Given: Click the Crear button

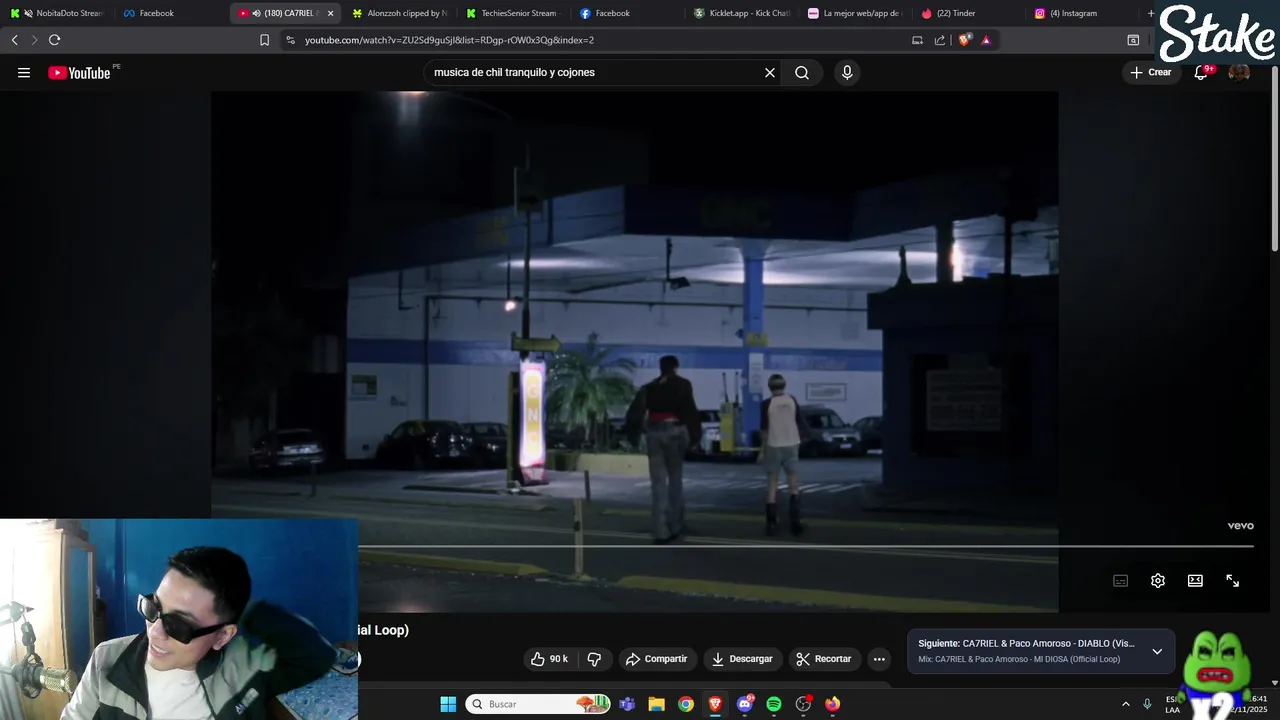Looking at the screenshot, I should pos(1150,73).
